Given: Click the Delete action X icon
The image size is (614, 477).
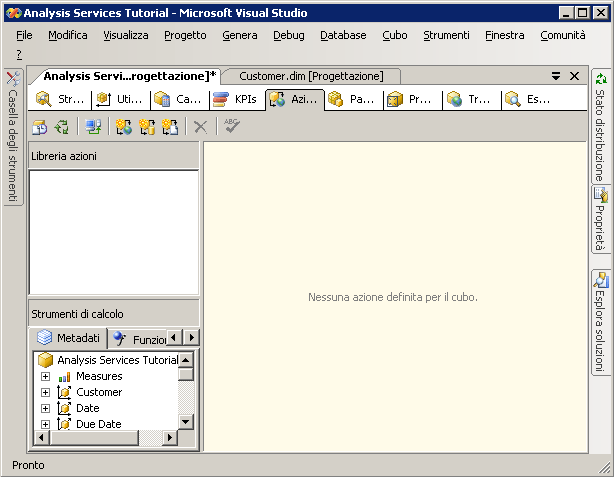Looking at the screenshot, I should [200, 127].
